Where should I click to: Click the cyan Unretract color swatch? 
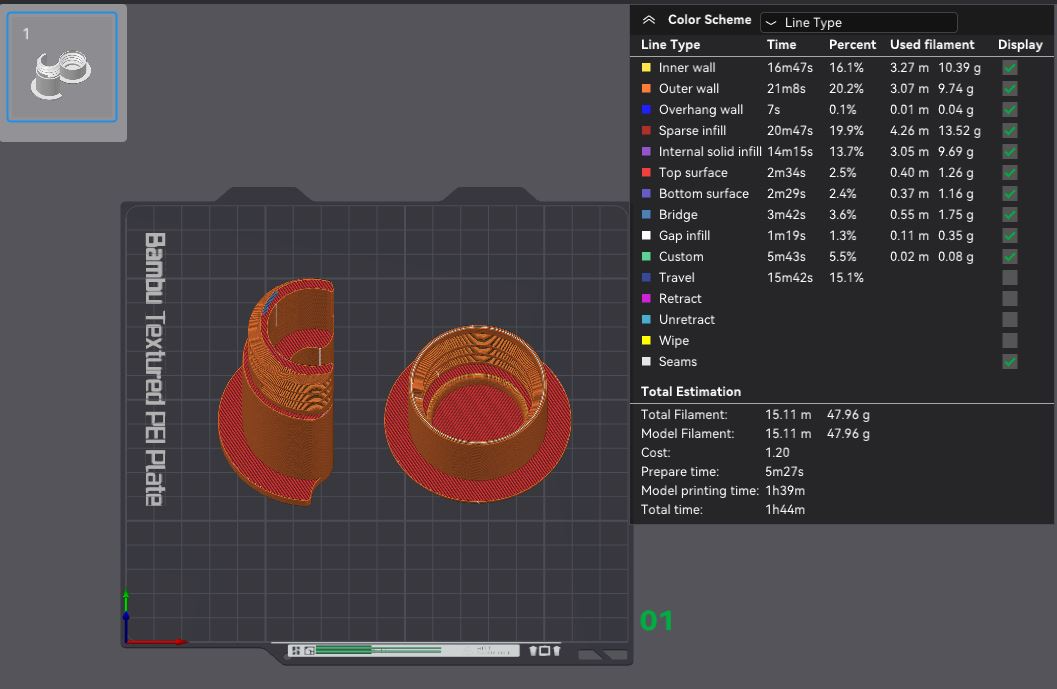pyautogui.click(x=646, y=320)
